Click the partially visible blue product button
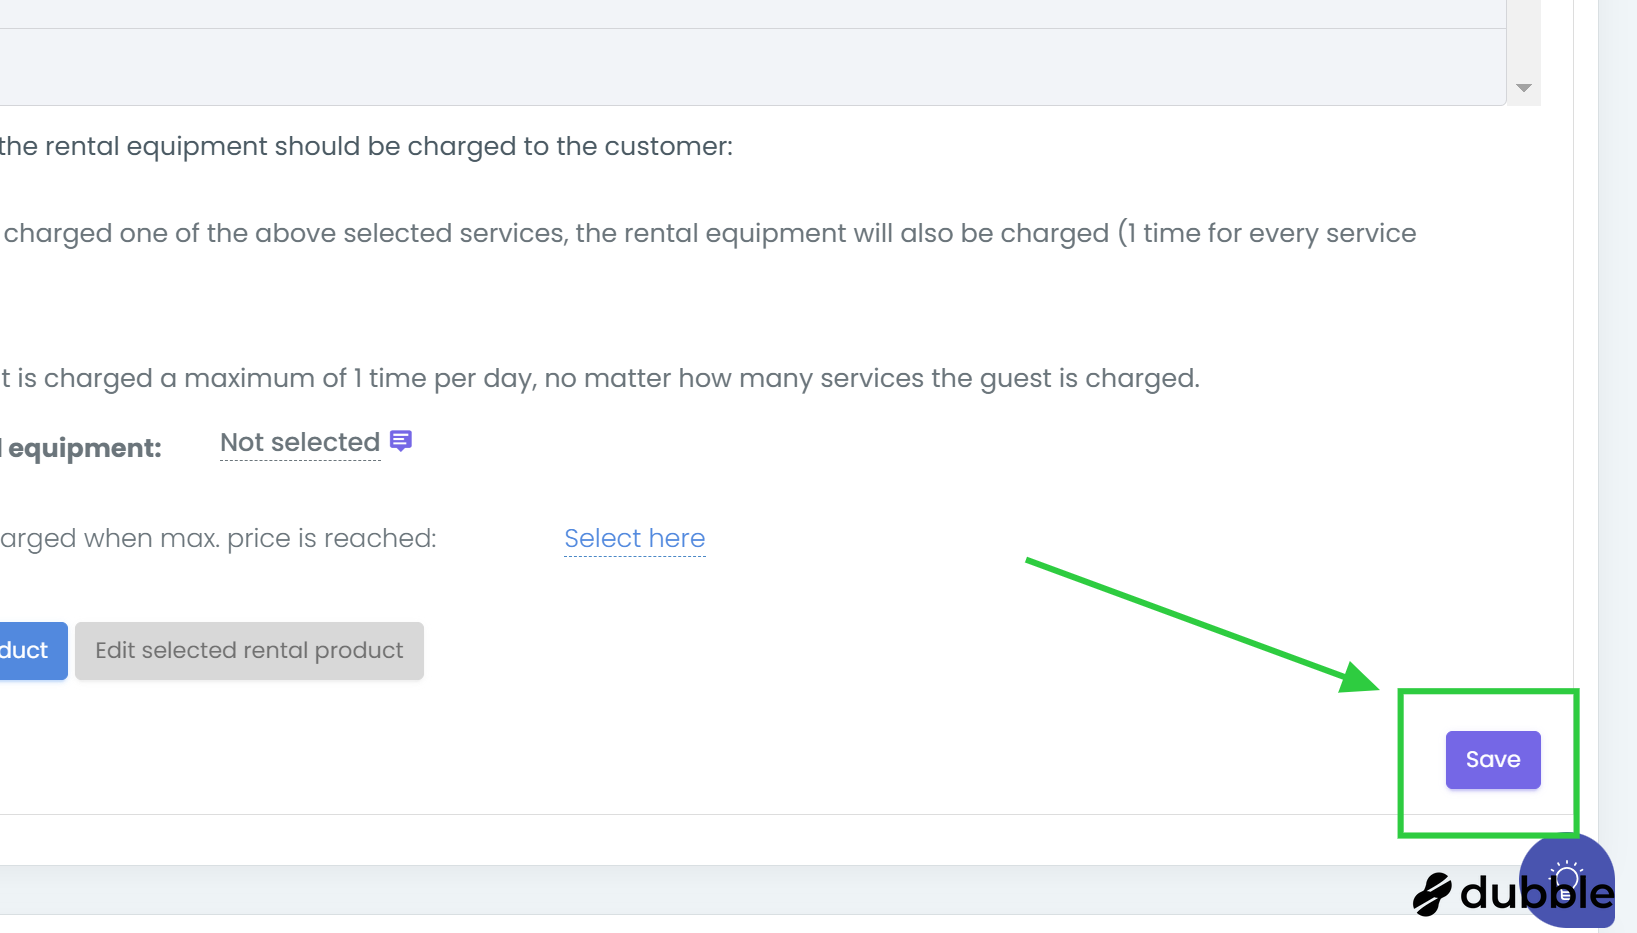Viewport: 1637px width, 933px height. tap(30, 651)
